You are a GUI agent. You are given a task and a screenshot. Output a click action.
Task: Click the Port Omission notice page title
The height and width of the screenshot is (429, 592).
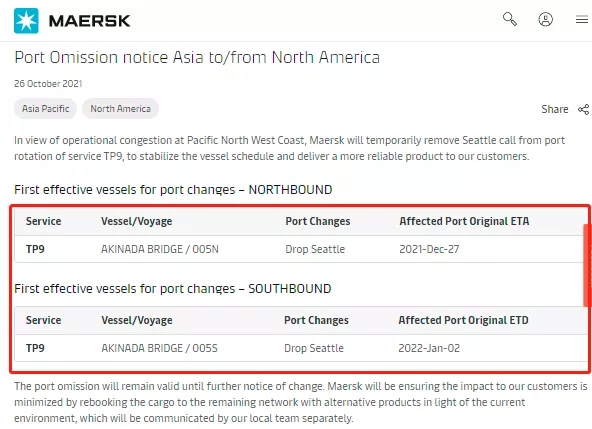(x=197, y=57)
